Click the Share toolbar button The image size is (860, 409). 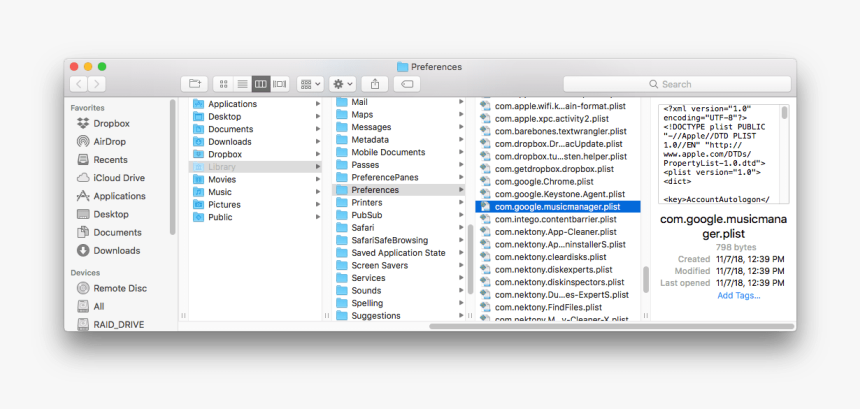tap(375, 84)
